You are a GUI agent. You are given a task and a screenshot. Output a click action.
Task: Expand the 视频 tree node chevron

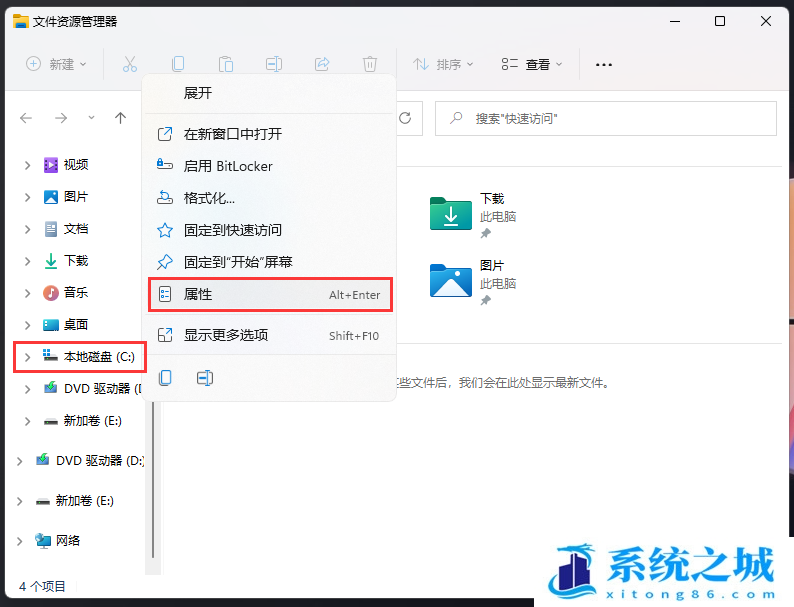coord(27,165)
